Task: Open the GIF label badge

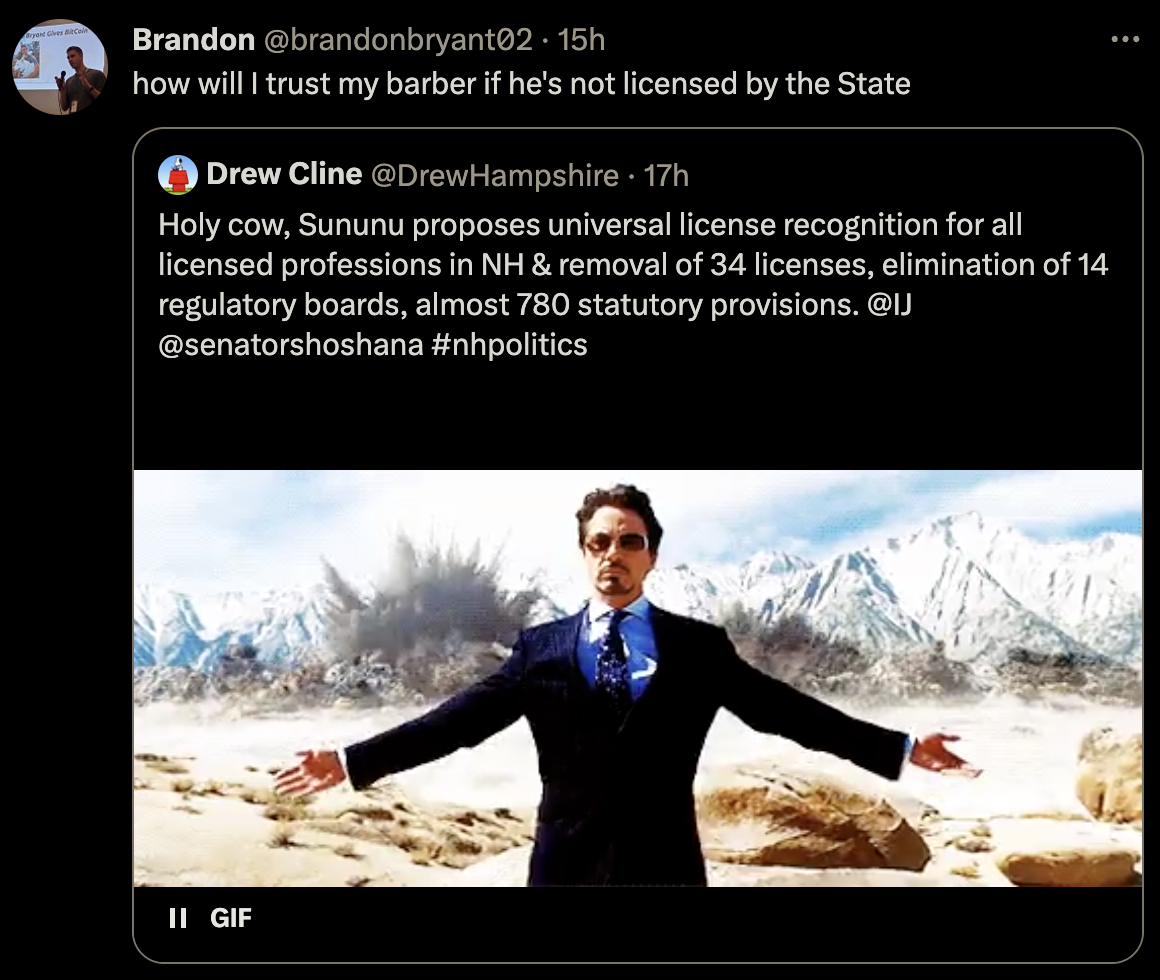Action: tap(231, 918)
